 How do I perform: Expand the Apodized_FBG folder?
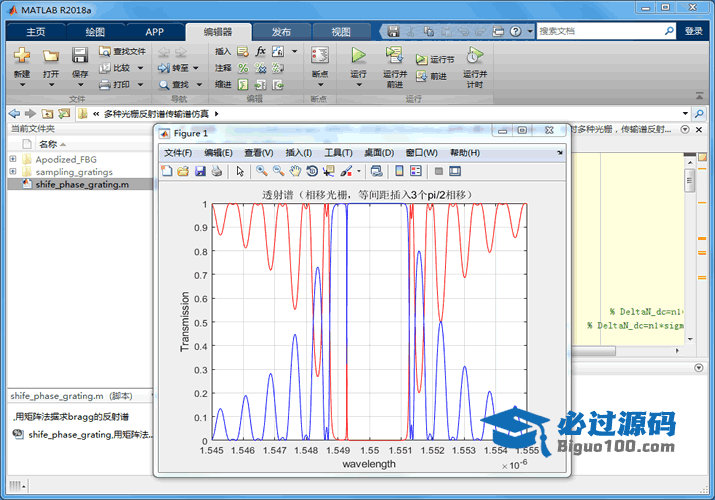(13, 159)
